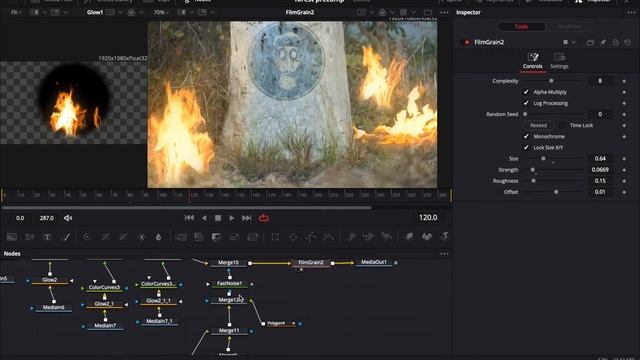Add a Hue Curves node from toolbar
This screenshot has height=360, width=640.
(123, 237)
